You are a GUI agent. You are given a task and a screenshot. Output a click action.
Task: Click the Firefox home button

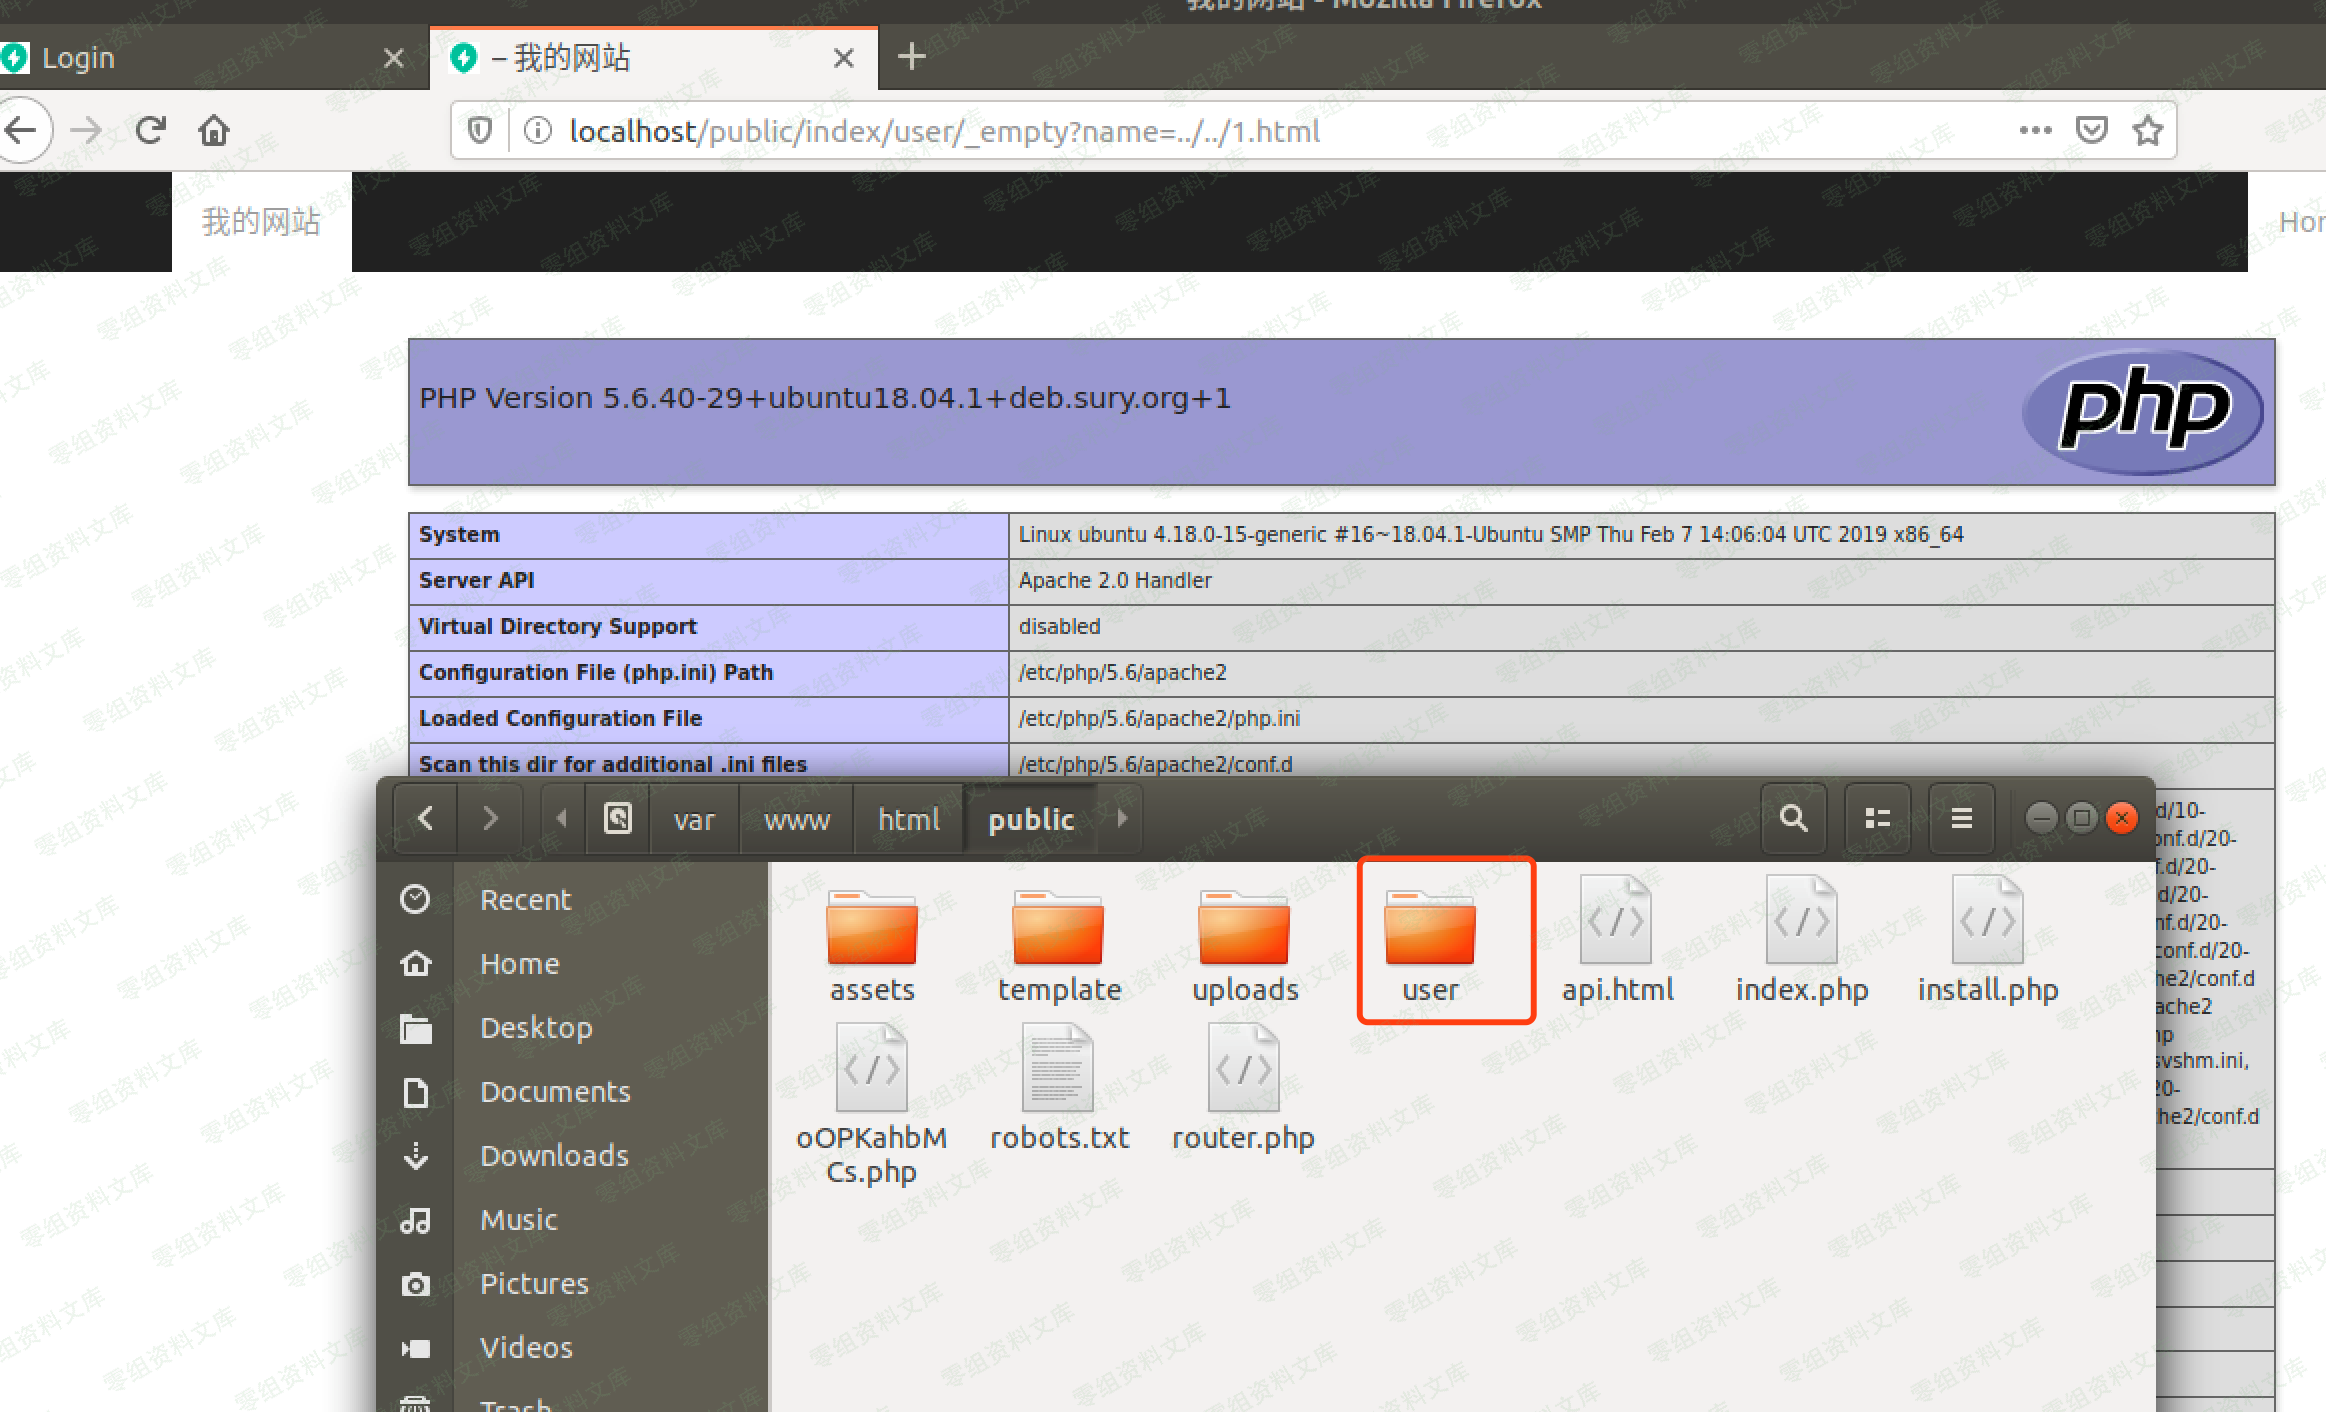pyautogui.click(x=214, y=130)
